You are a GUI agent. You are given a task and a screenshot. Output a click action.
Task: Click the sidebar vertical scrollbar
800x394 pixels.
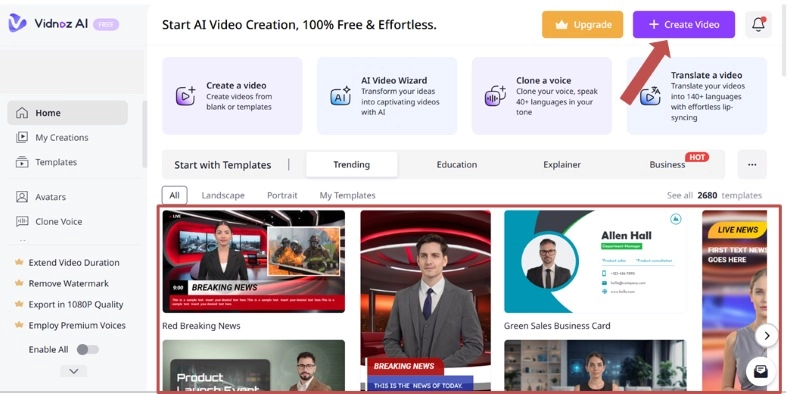coord(144,134)
